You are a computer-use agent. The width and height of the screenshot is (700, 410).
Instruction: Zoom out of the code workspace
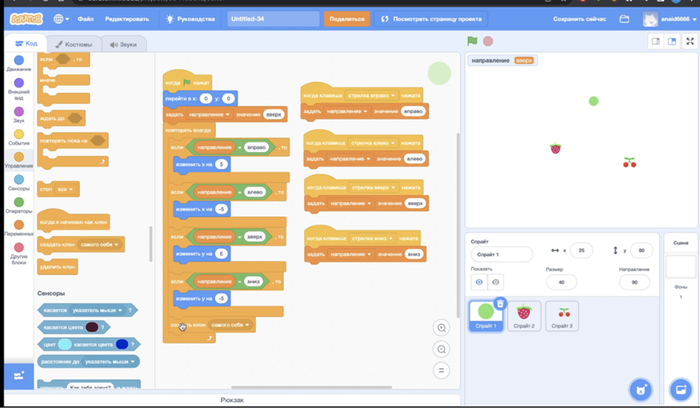click(x=441, y=349)
